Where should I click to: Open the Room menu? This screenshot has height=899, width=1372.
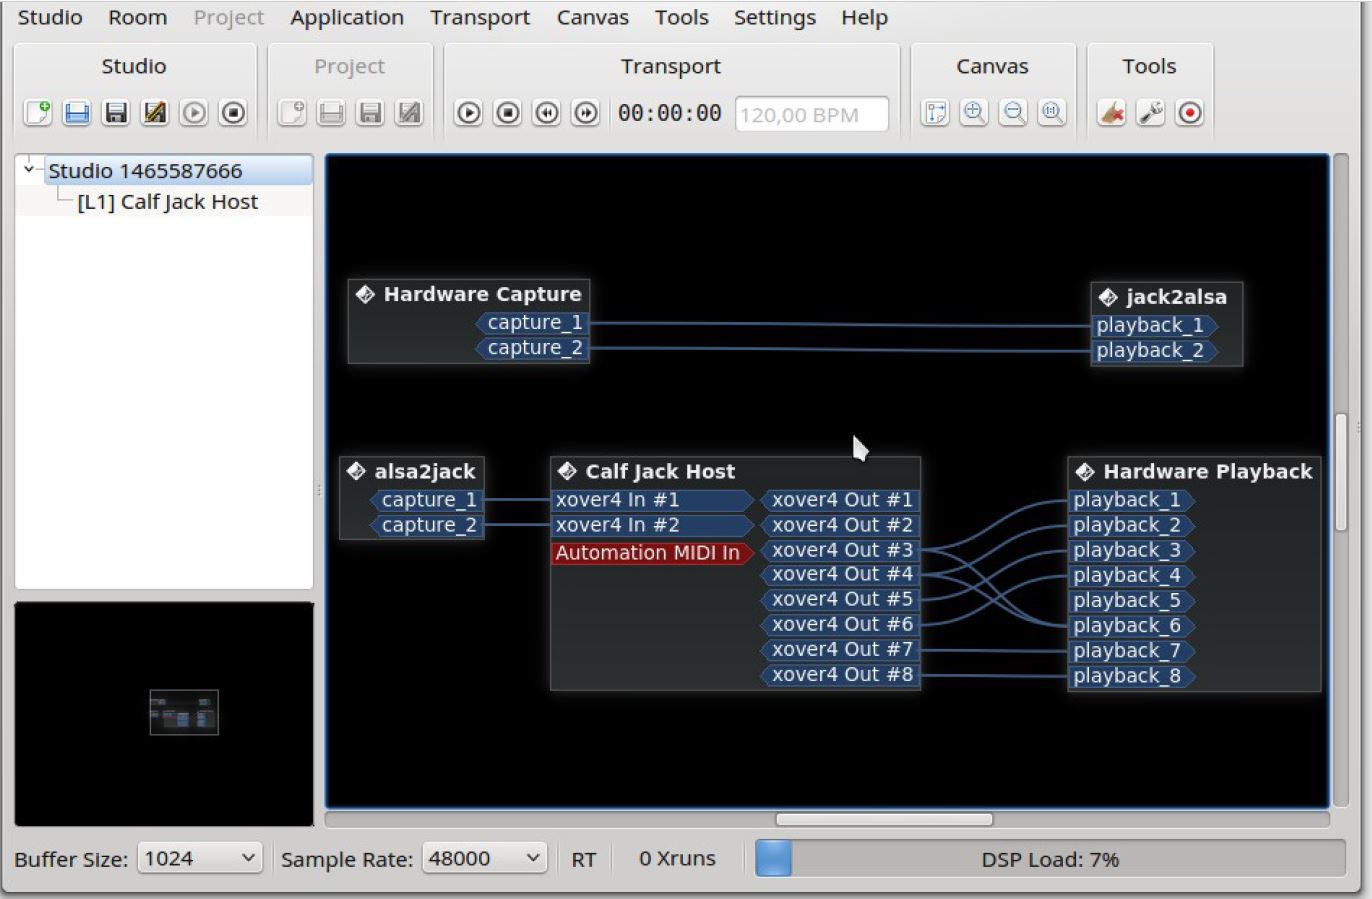pos(138,17)
